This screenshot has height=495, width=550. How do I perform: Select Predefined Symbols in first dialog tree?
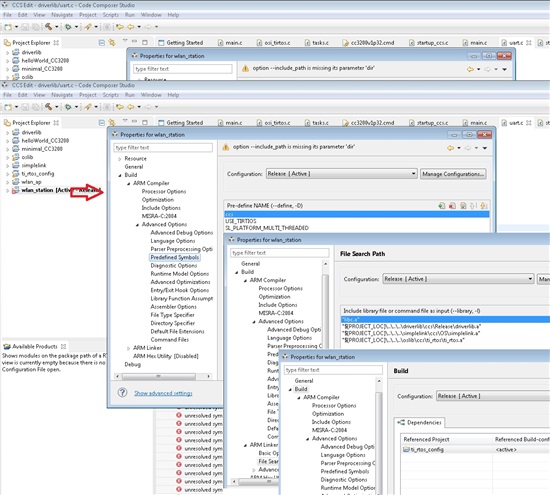pos(175,257)
